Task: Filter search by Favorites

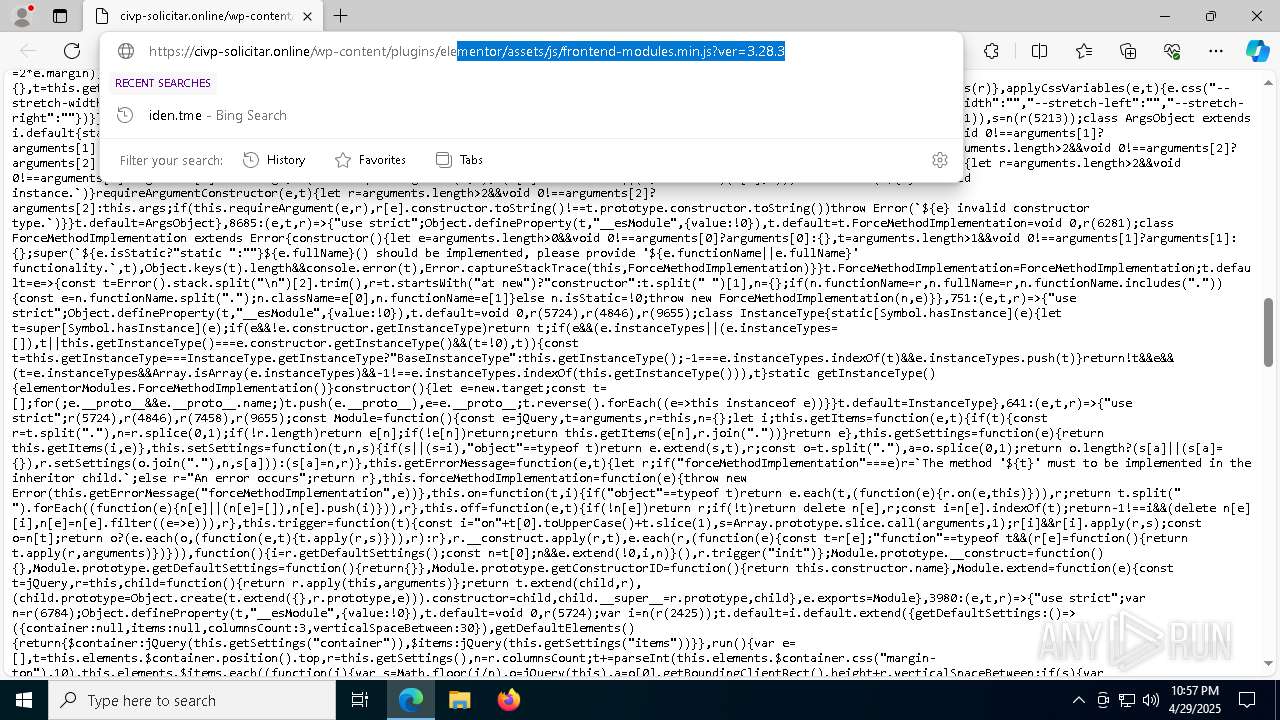Action: [370, 160]
